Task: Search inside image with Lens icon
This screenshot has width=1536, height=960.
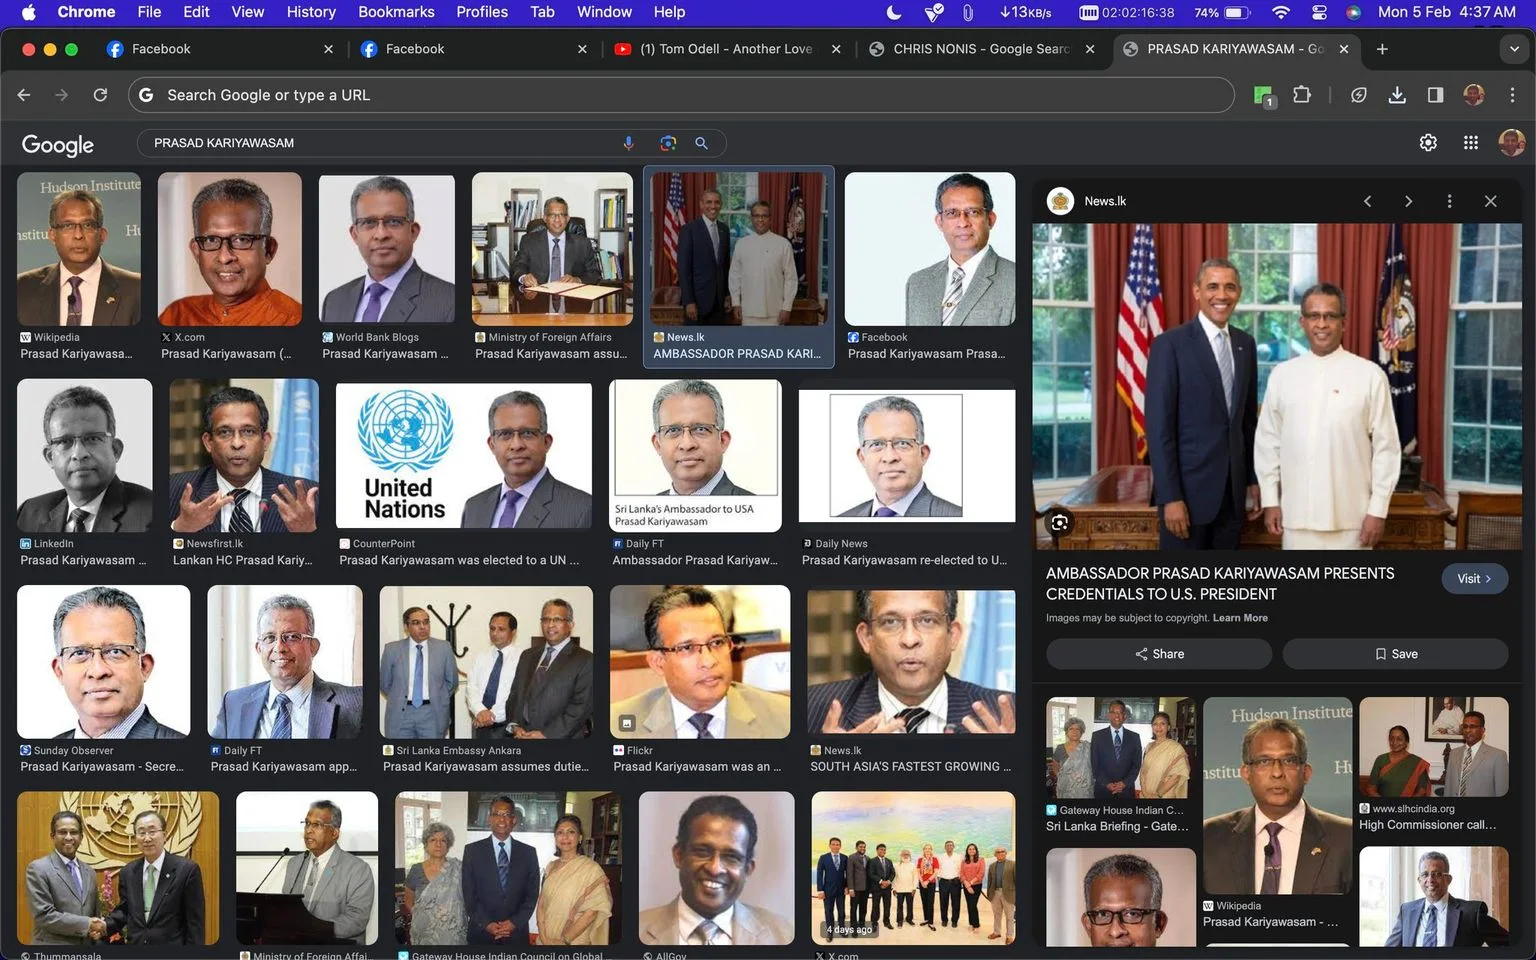Action: click(x=1059, y=522)
